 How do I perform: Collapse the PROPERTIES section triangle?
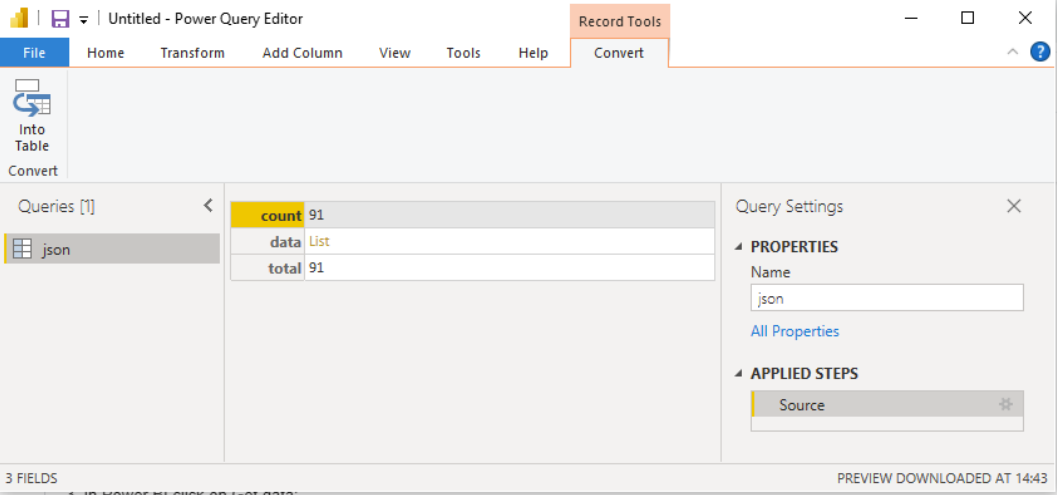click(740, 247)
